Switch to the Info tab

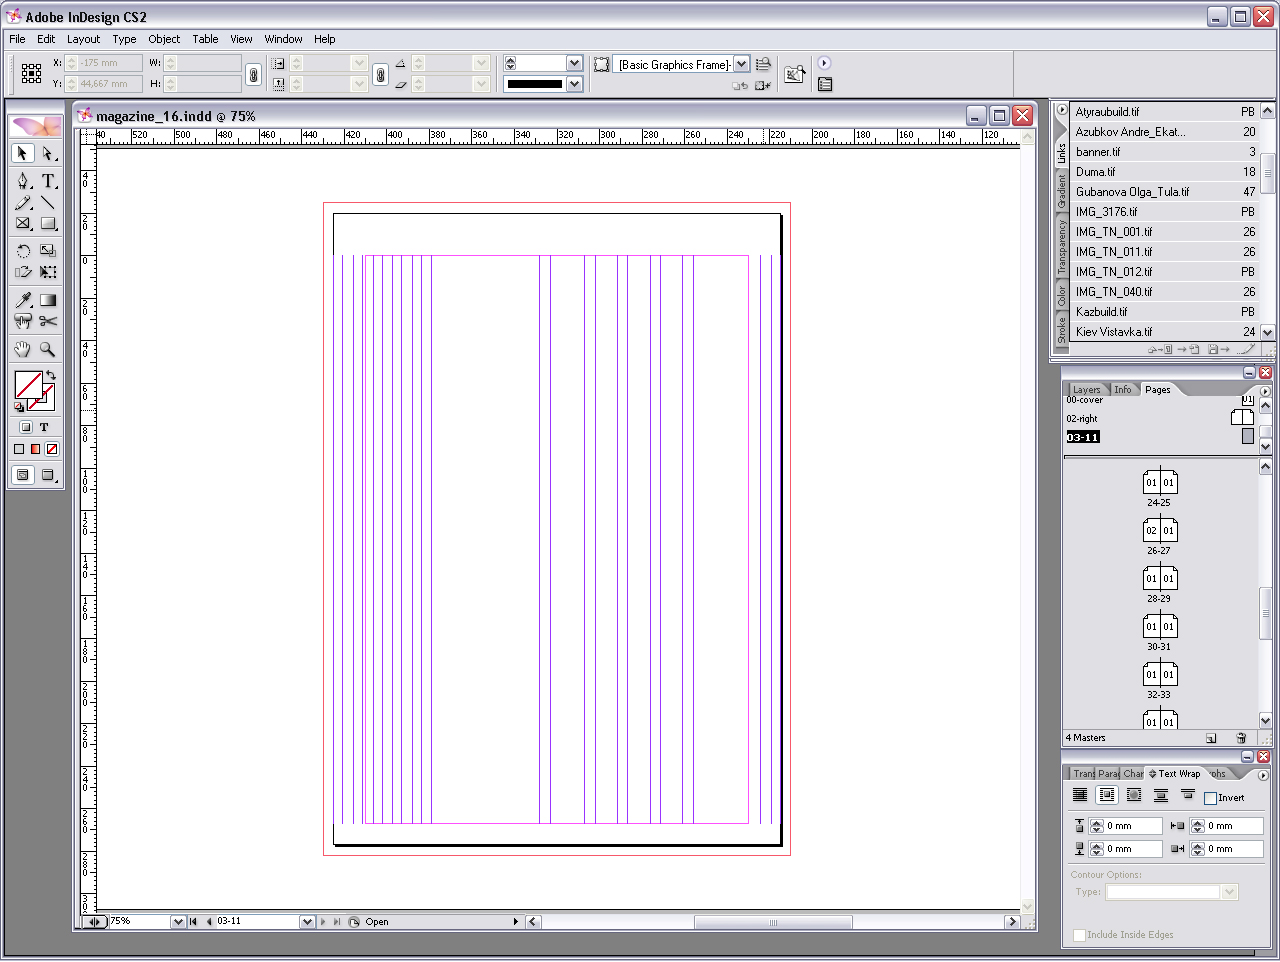click(1123, 390)
